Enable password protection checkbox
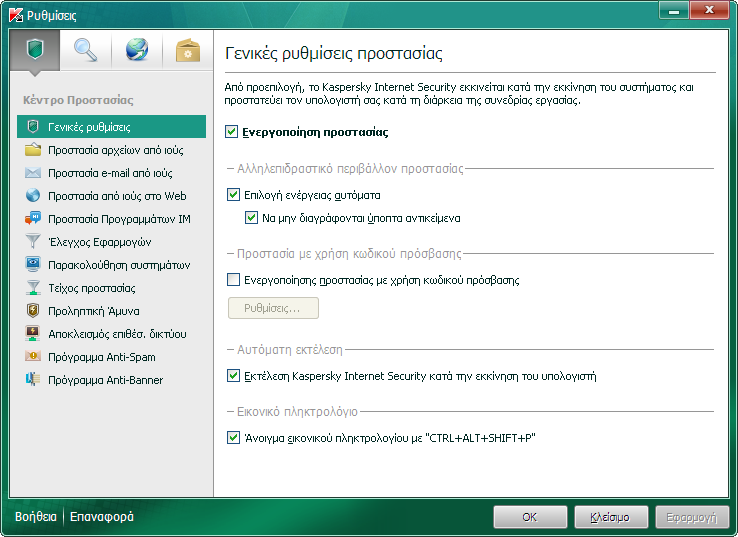Viewport: 738px width, 537px height. (x=233, y=280)
